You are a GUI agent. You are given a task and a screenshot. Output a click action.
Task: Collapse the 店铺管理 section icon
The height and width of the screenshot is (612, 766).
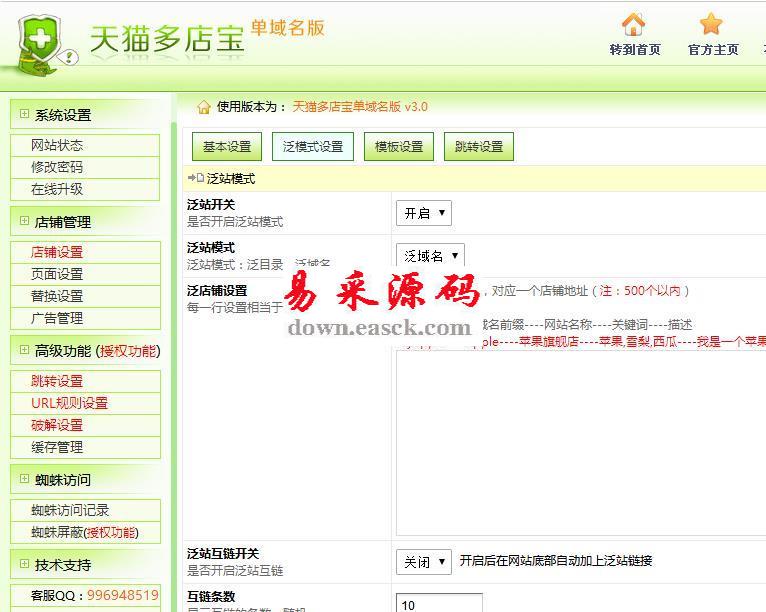[x=24, y=221]
